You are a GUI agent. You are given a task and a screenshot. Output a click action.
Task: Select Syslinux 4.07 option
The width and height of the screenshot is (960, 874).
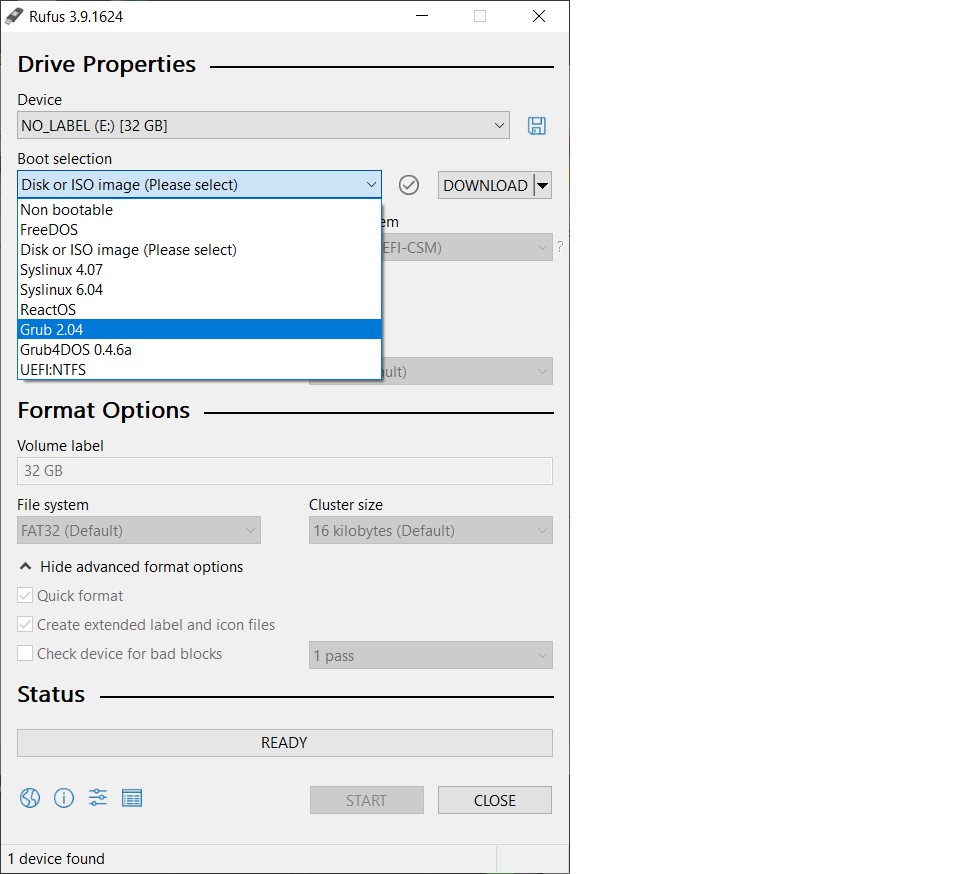[x=199, y=270]
